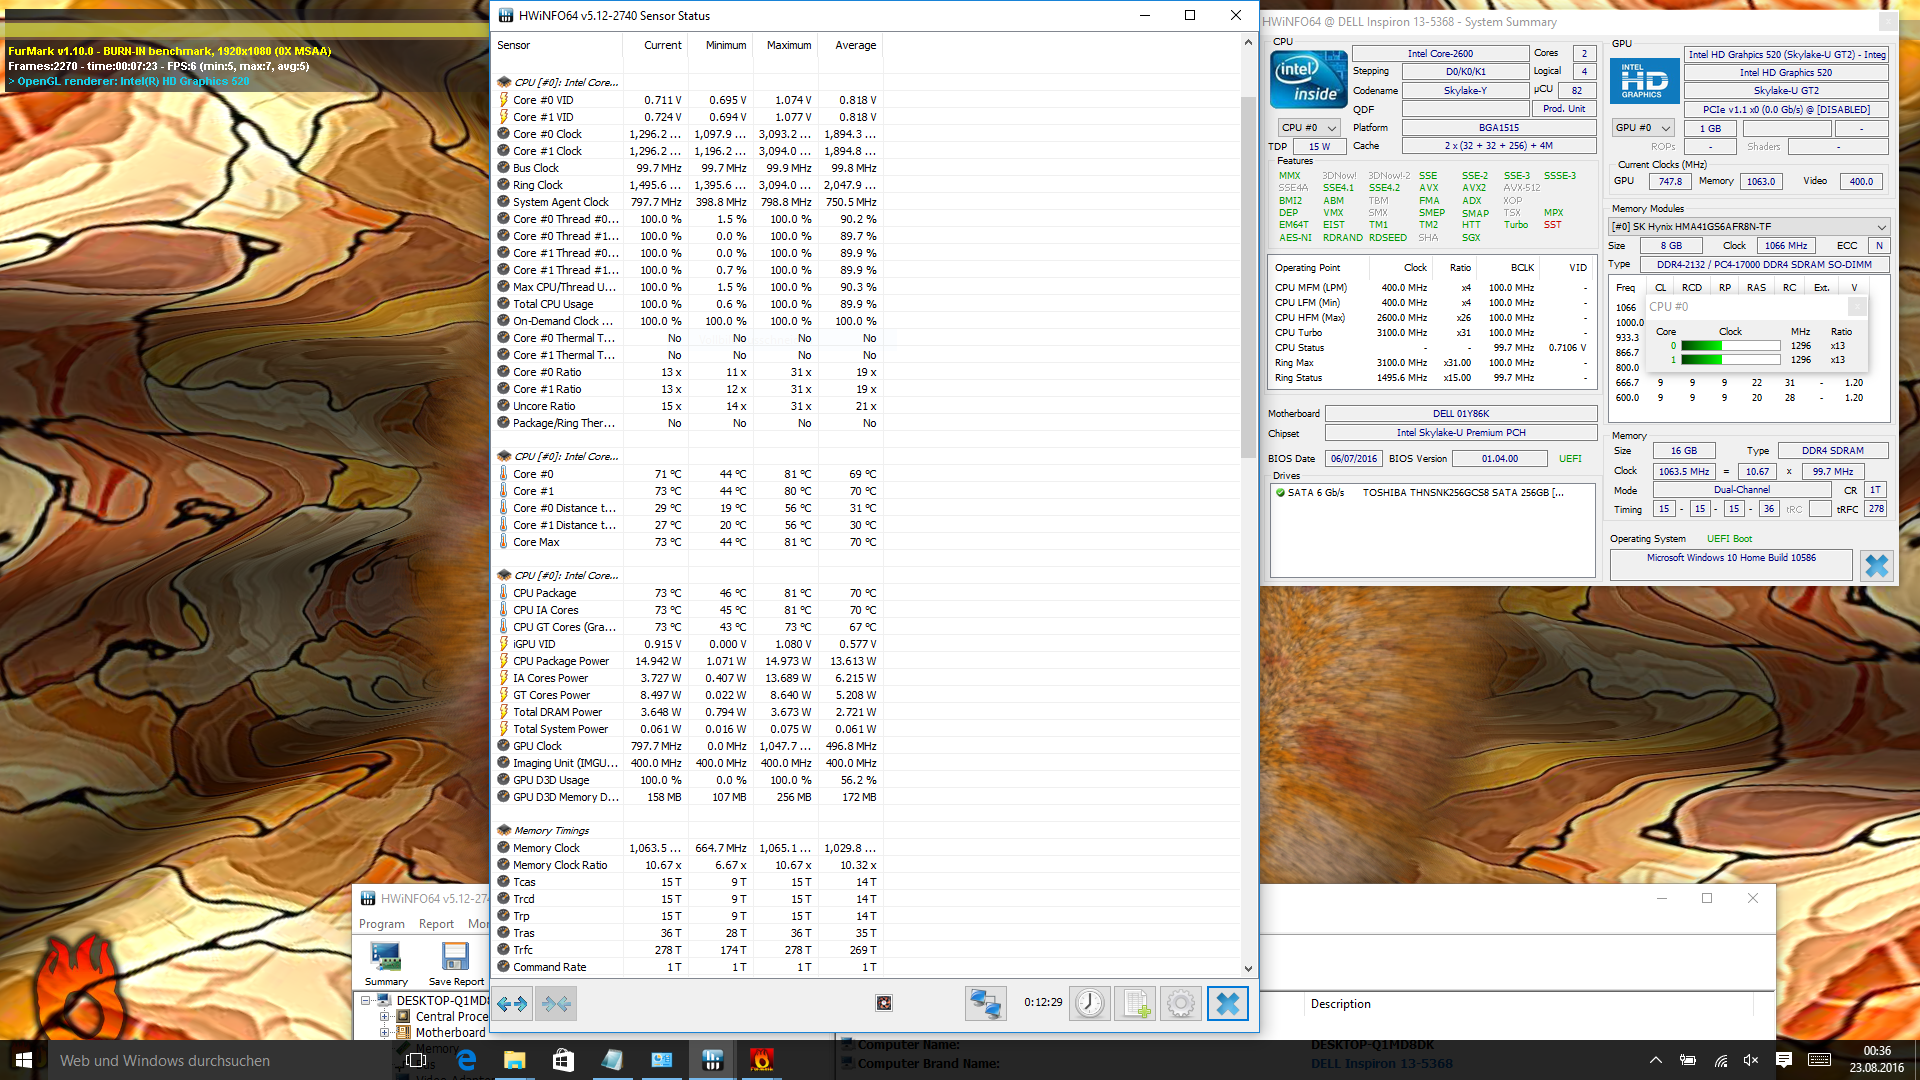Image resolution: width=1920 pixels, height=1080 pixels.
Task: Open sensor settings gear icon
Action: coord(1181,1003)
